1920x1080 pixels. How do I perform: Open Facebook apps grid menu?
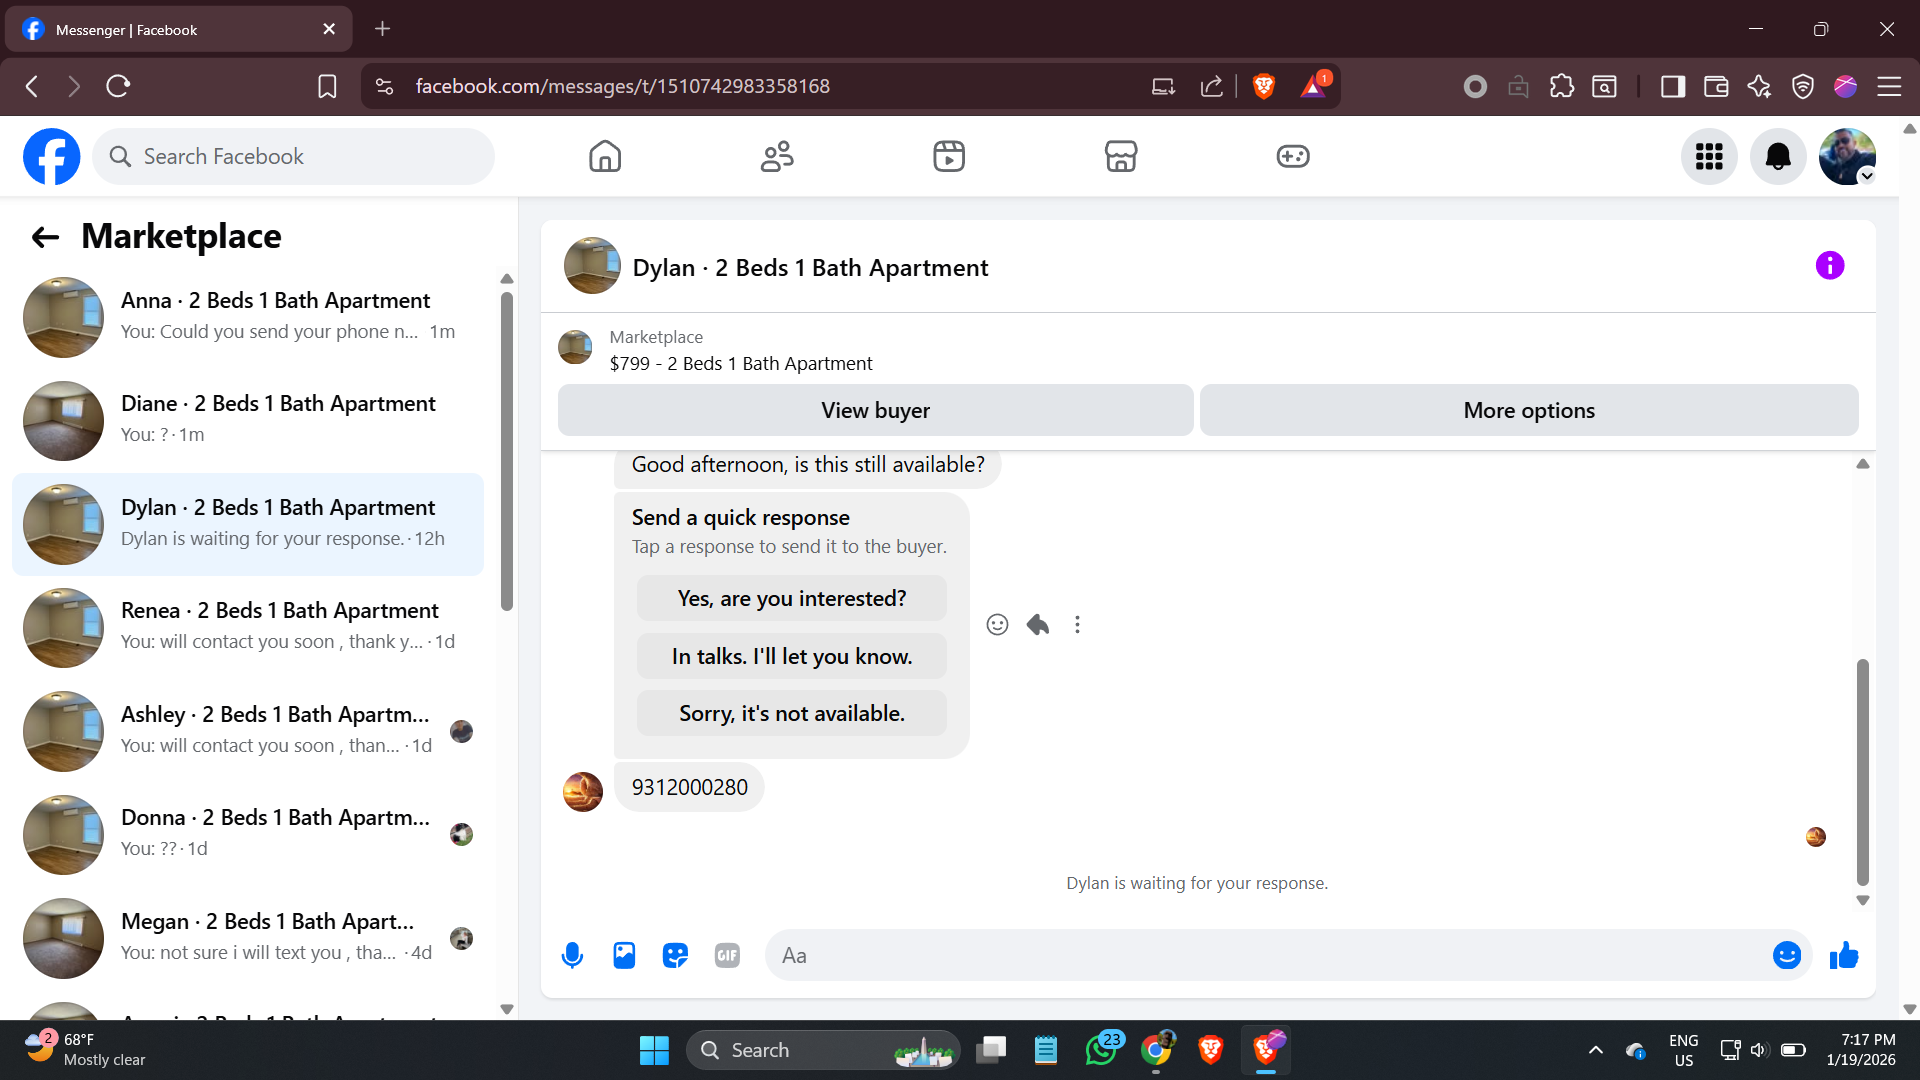[1709, 157]
